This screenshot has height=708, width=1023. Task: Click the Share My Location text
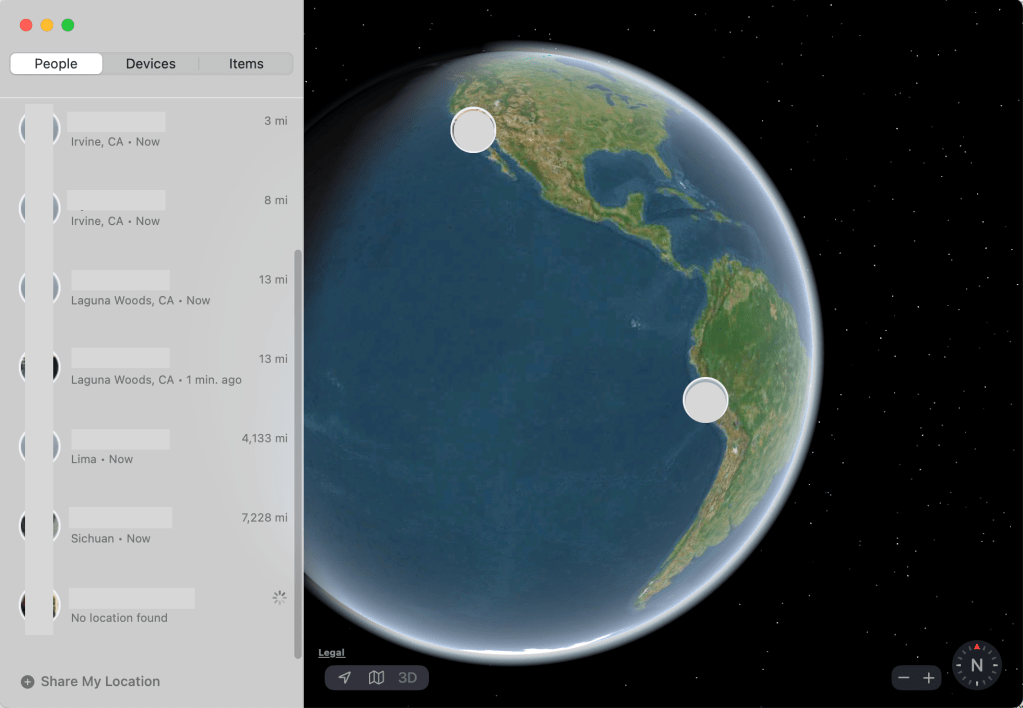point(100,682)
